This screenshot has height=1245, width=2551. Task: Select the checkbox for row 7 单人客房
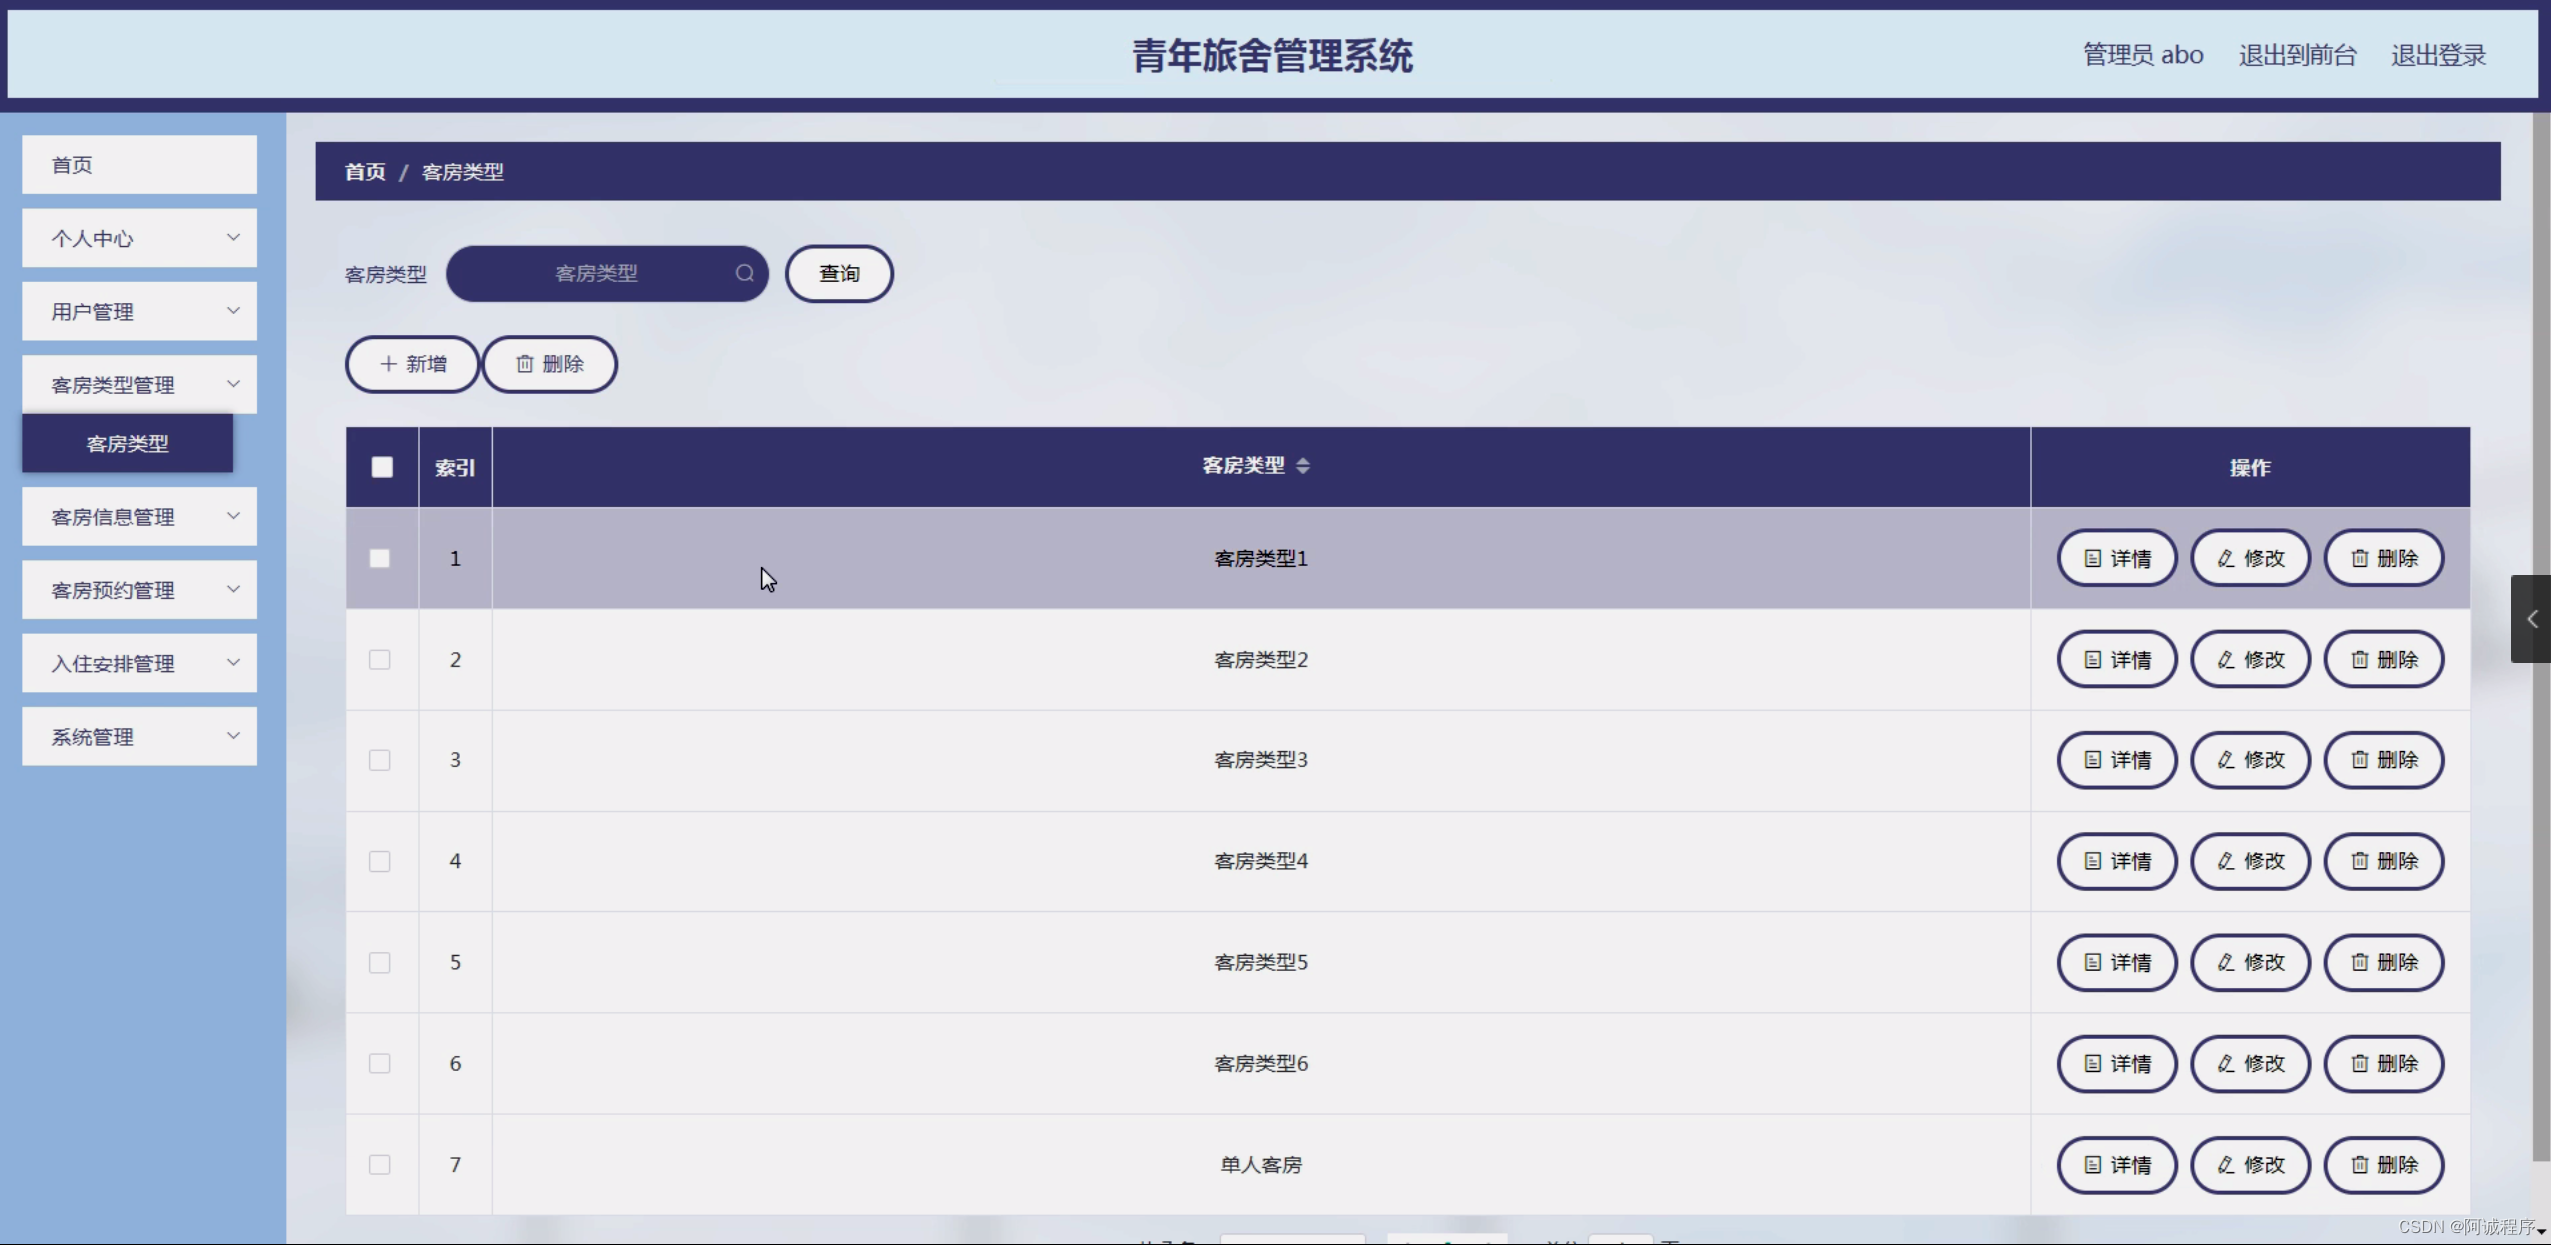[380, 1165]
